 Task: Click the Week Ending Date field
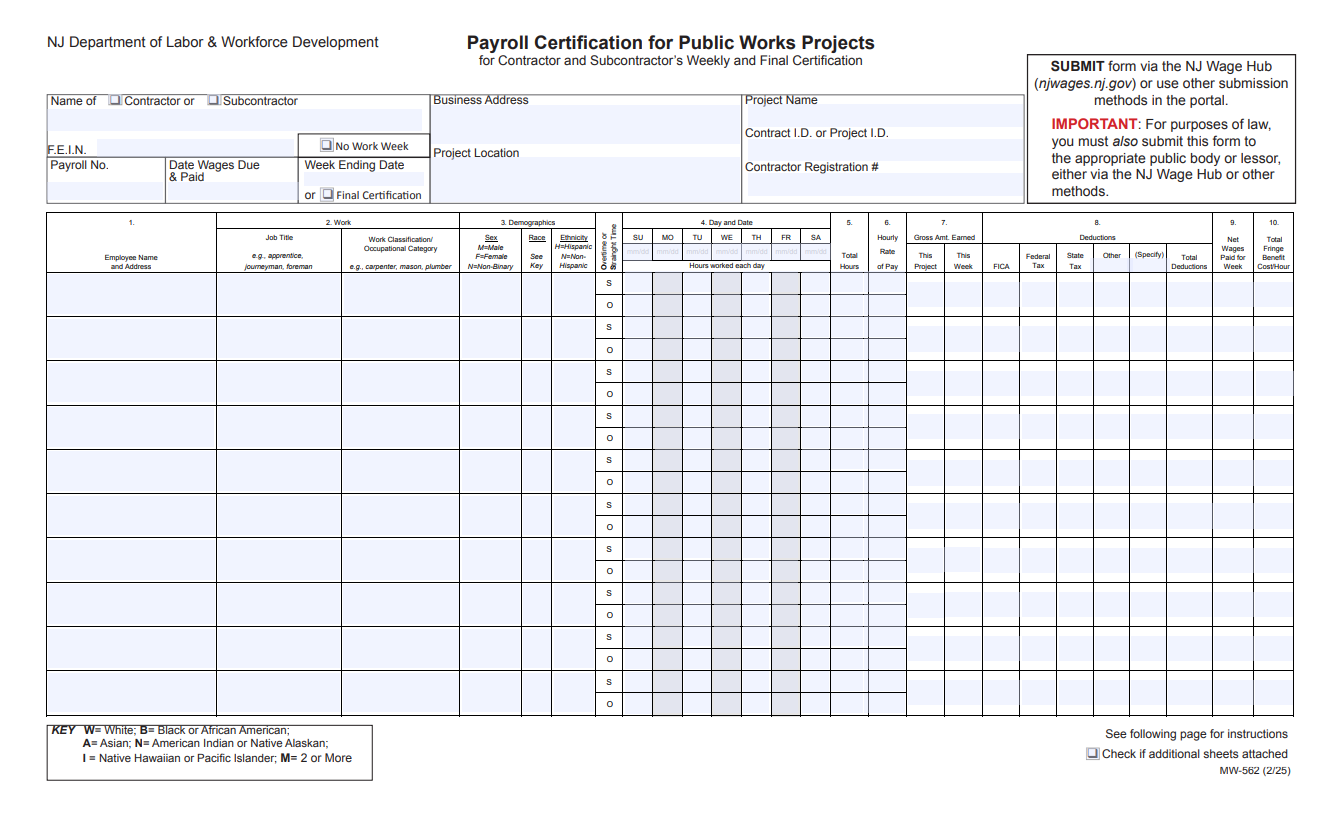(x=364, y=180)
